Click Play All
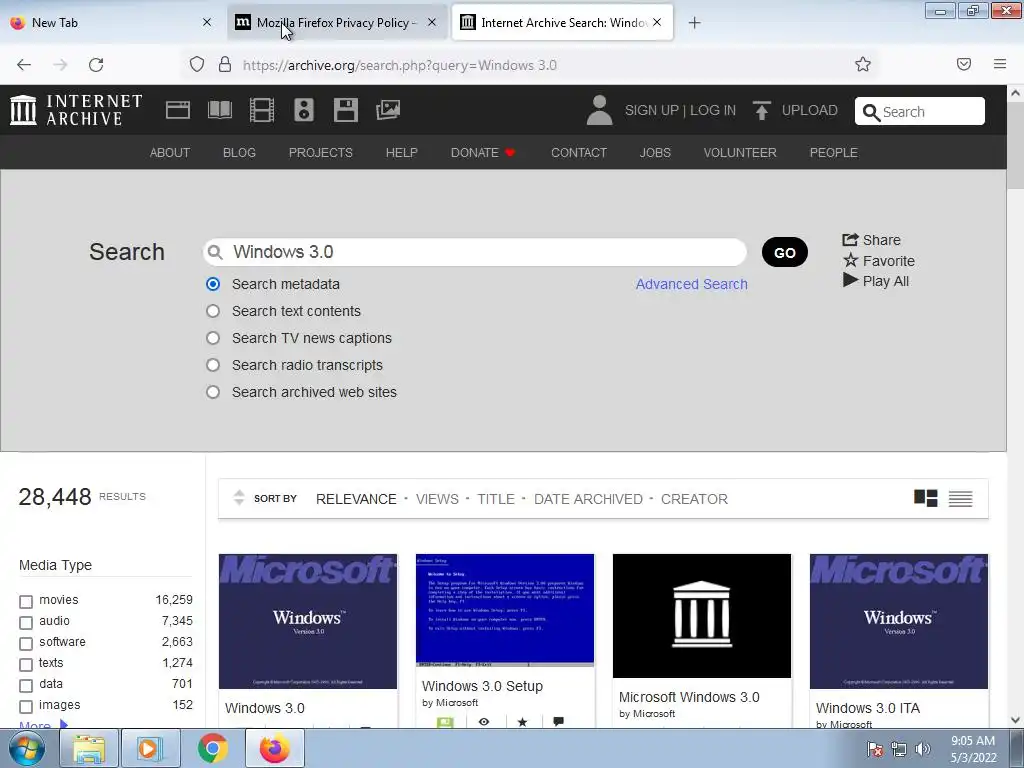The image size is (1024, 768). click(876, 281)
